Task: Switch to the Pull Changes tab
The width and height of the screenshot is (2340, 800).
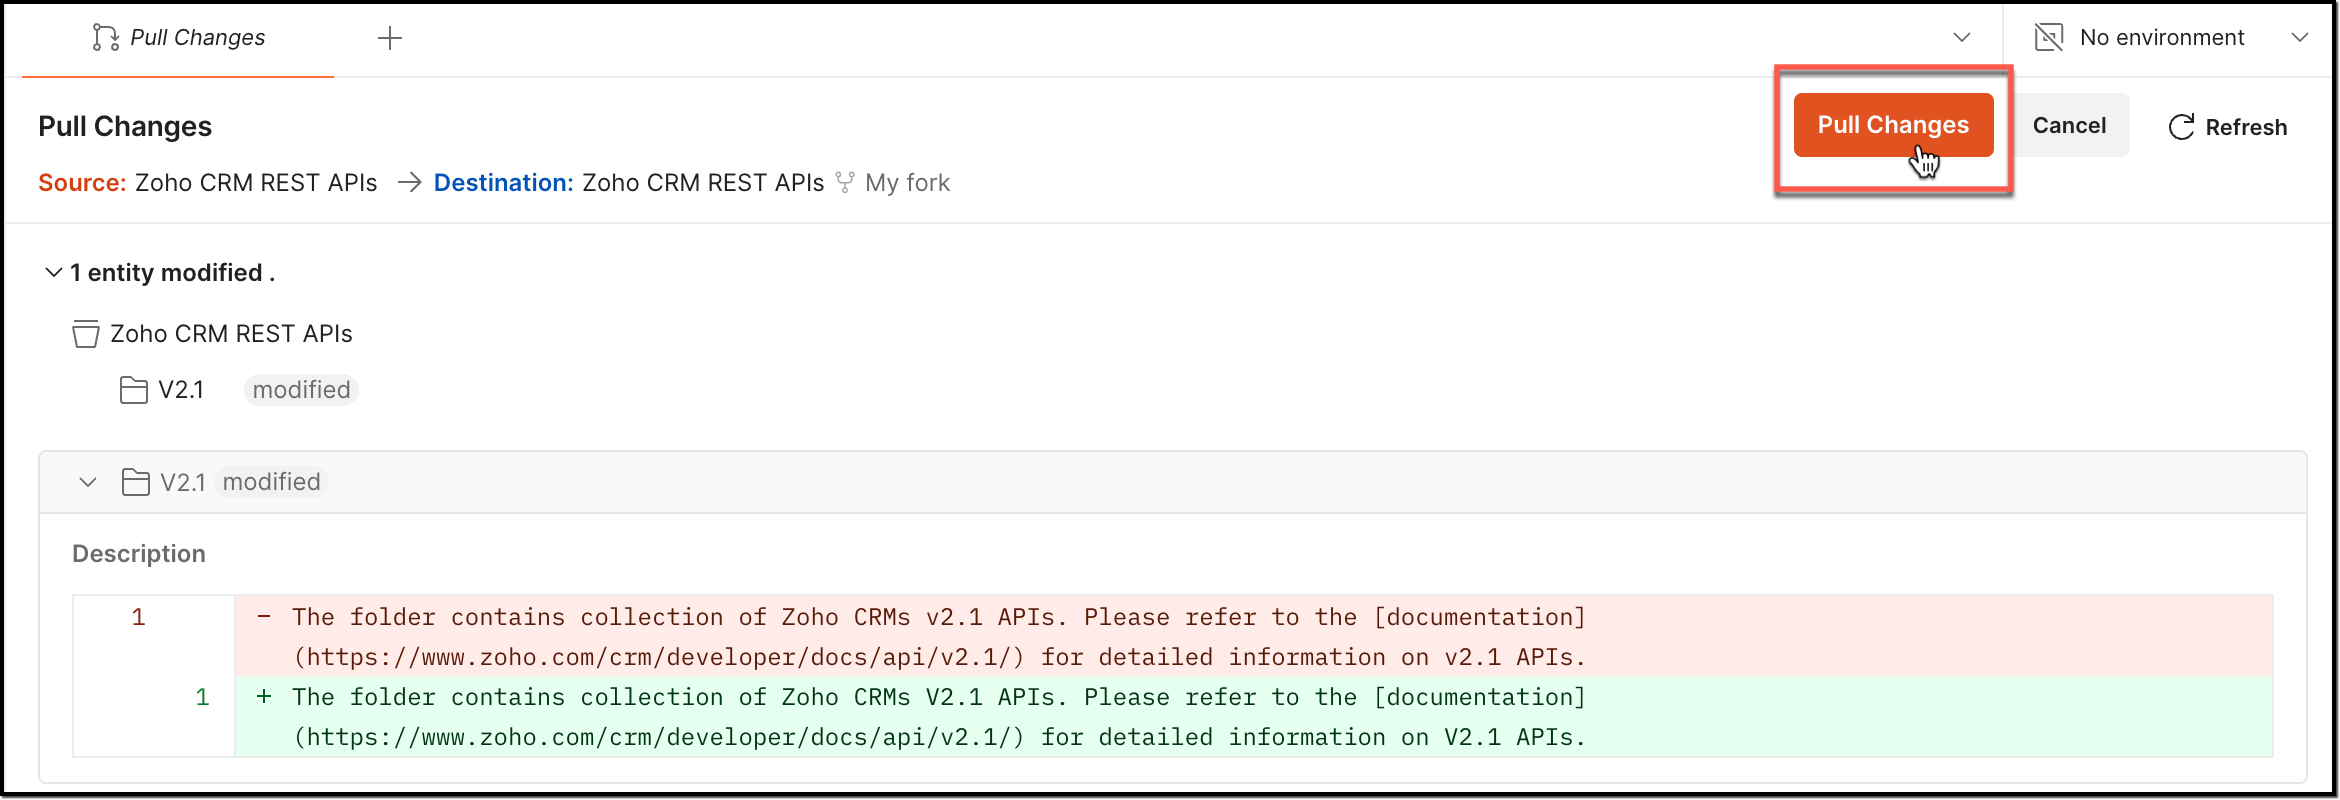Action: [197, 38]
